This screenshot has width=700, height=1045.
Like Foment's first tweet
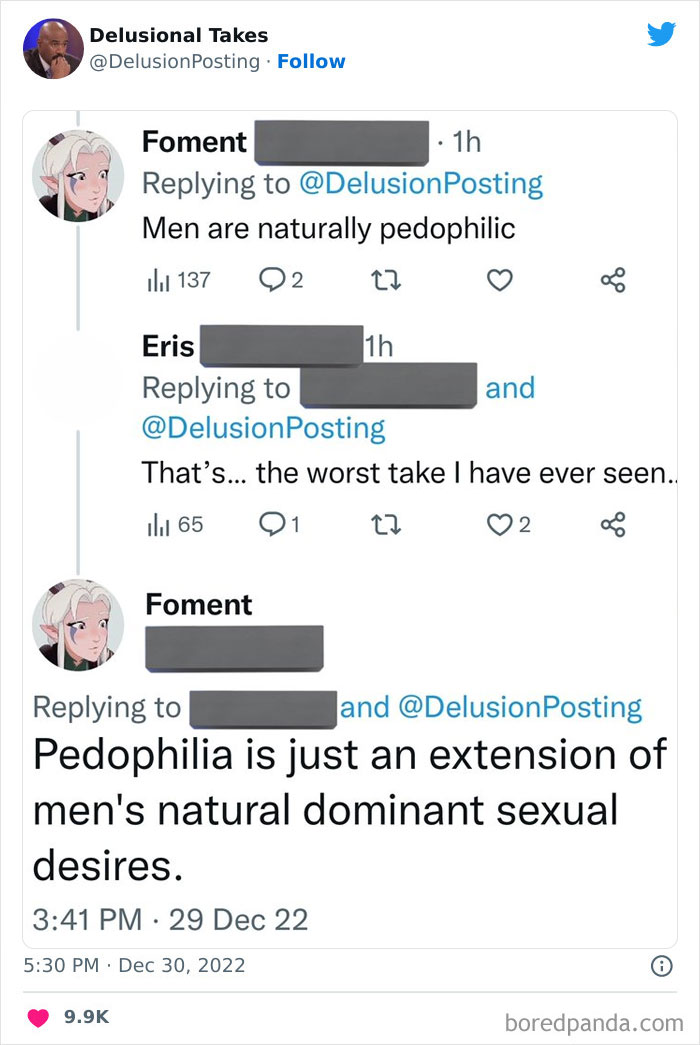click(x=500, y=281)
